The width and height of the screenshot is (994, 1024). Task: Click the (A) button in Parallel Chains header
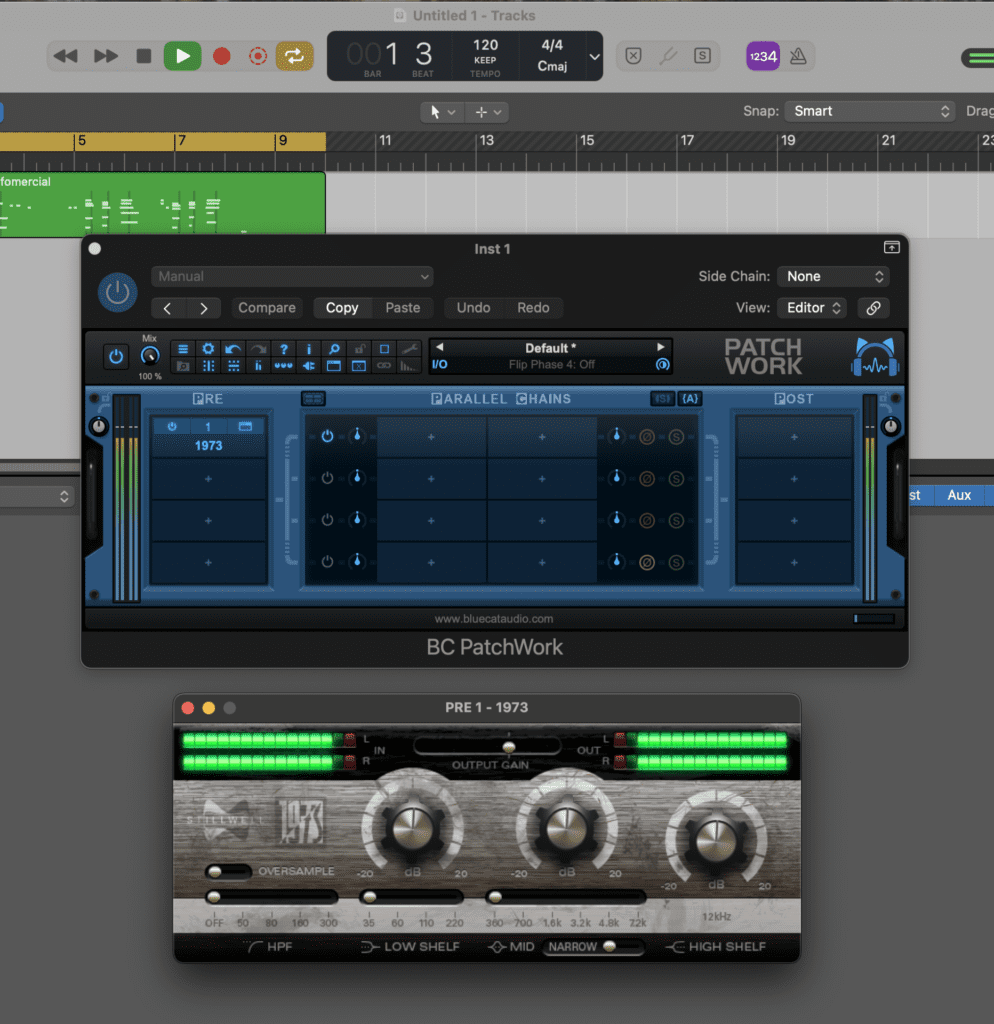(690, 398)
